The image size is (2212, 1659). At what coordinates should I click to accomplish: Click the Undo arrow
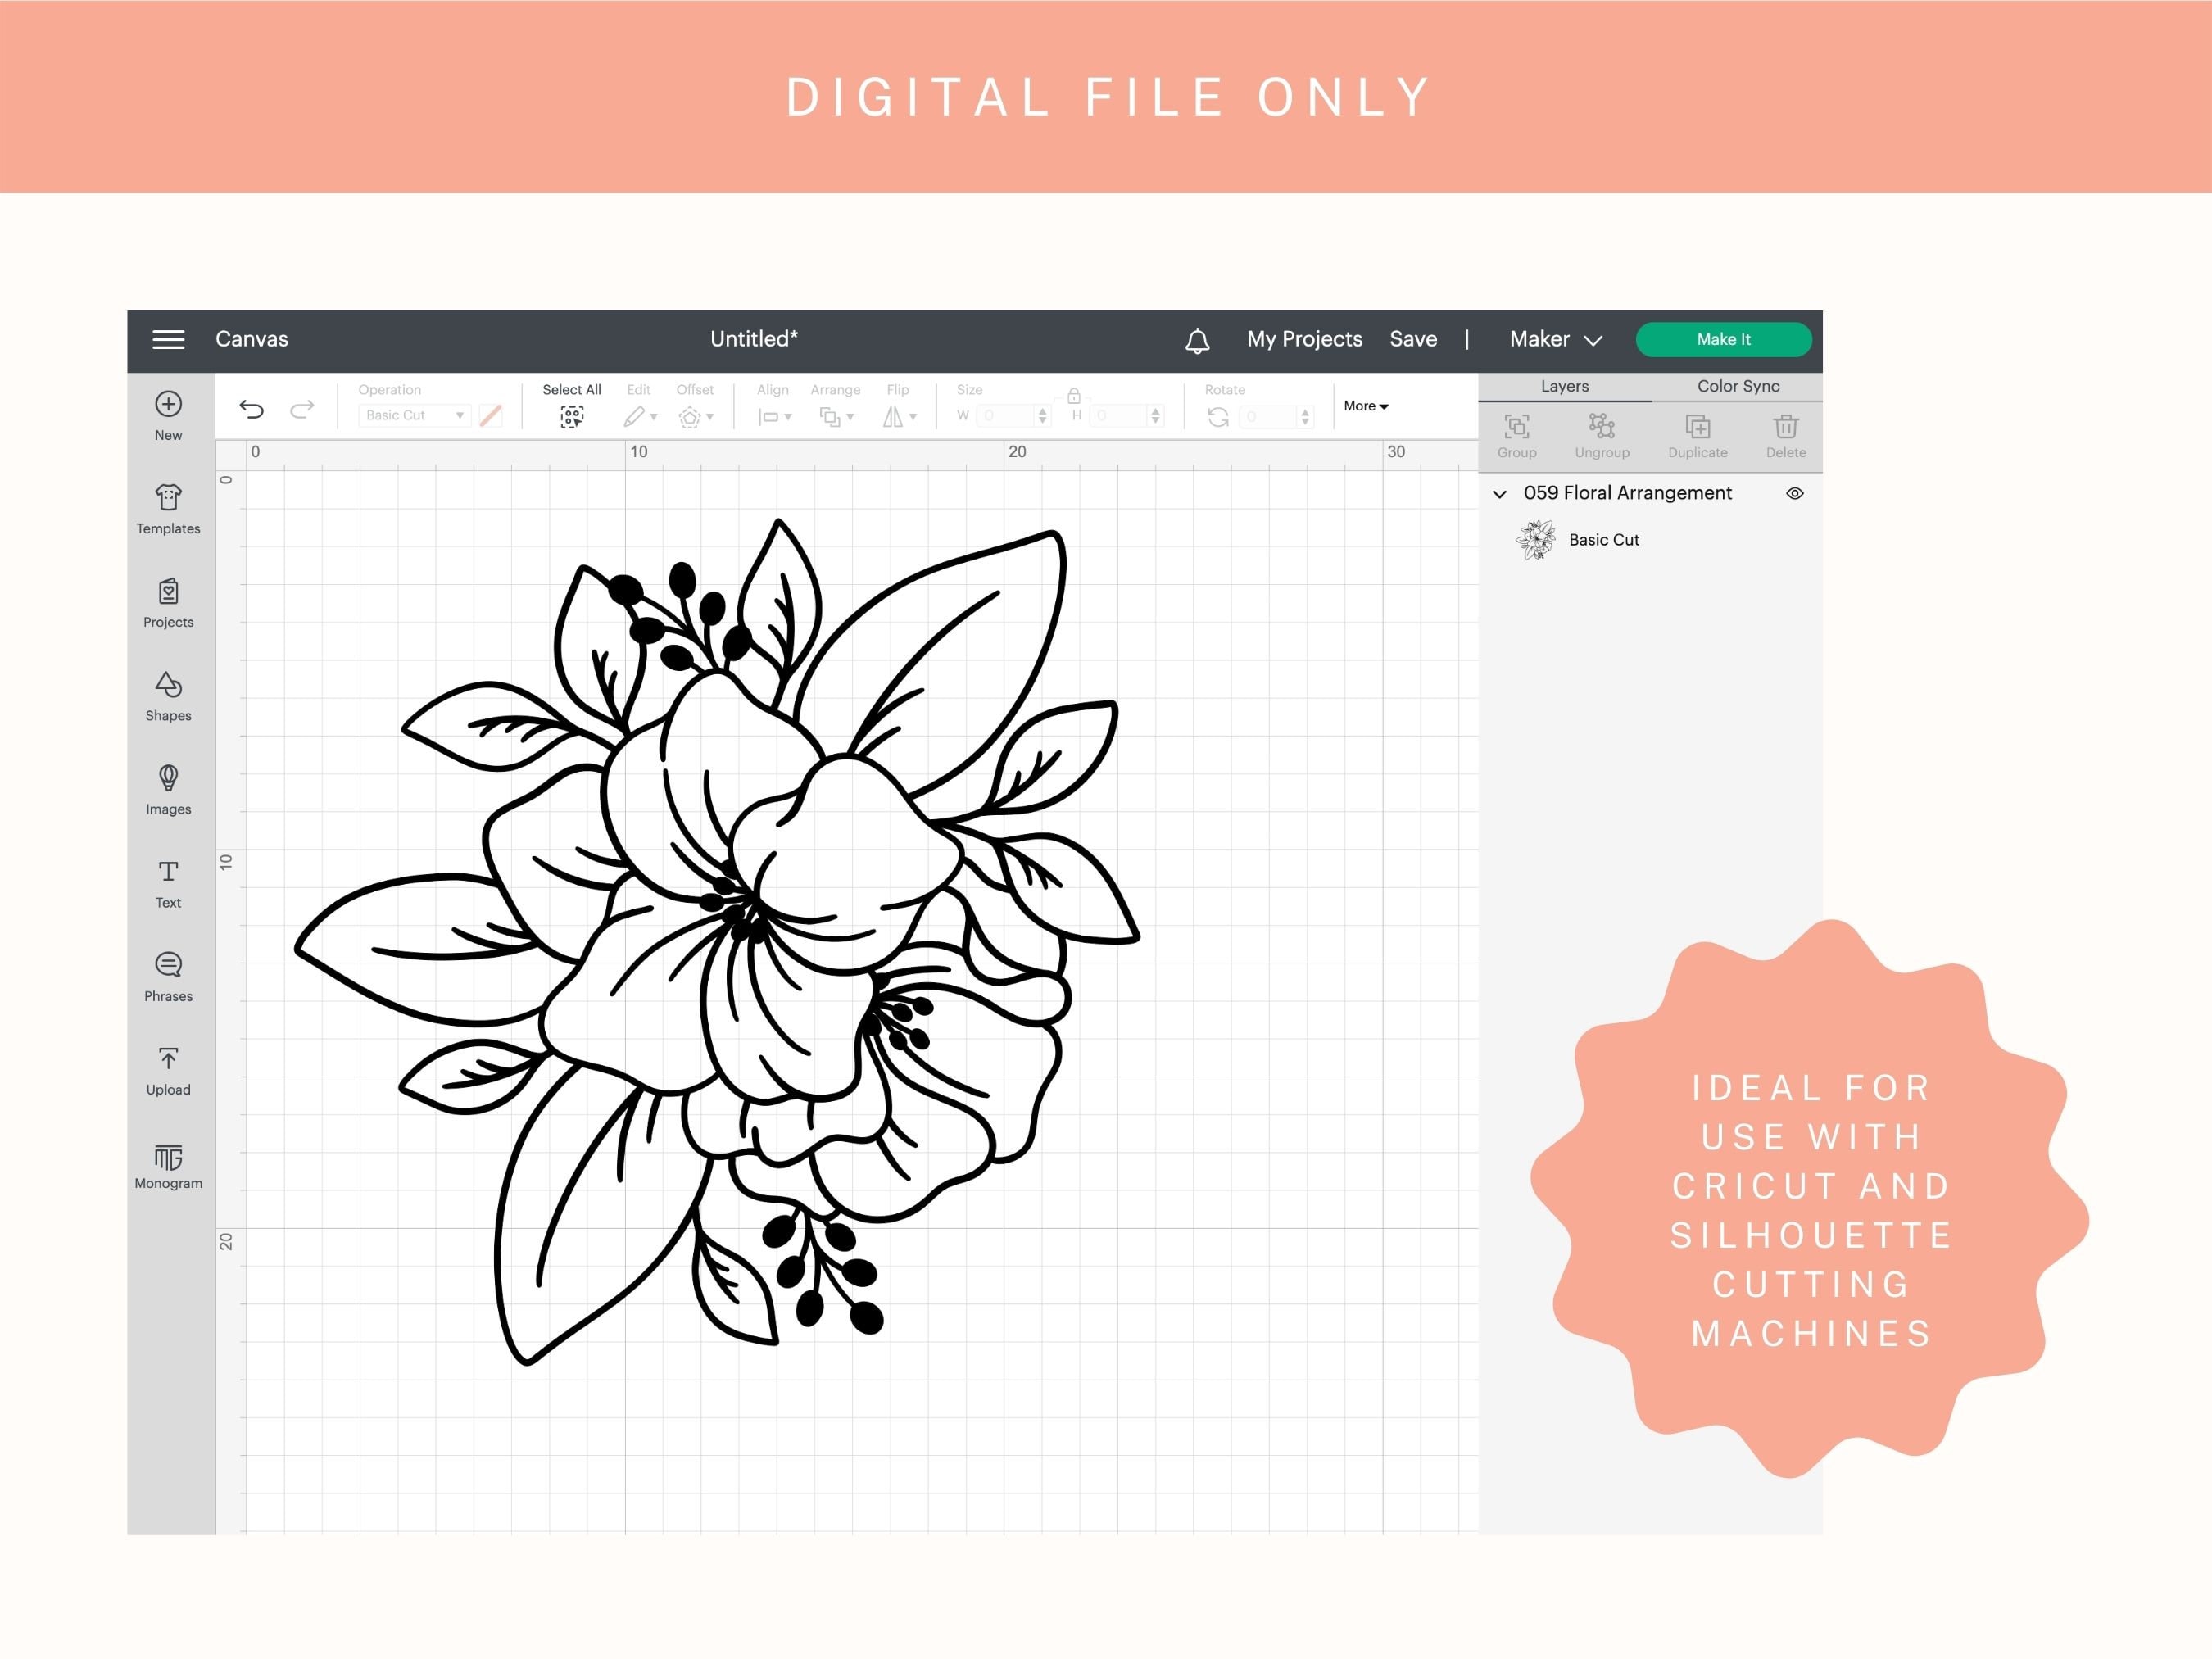(x=251, y=409)
